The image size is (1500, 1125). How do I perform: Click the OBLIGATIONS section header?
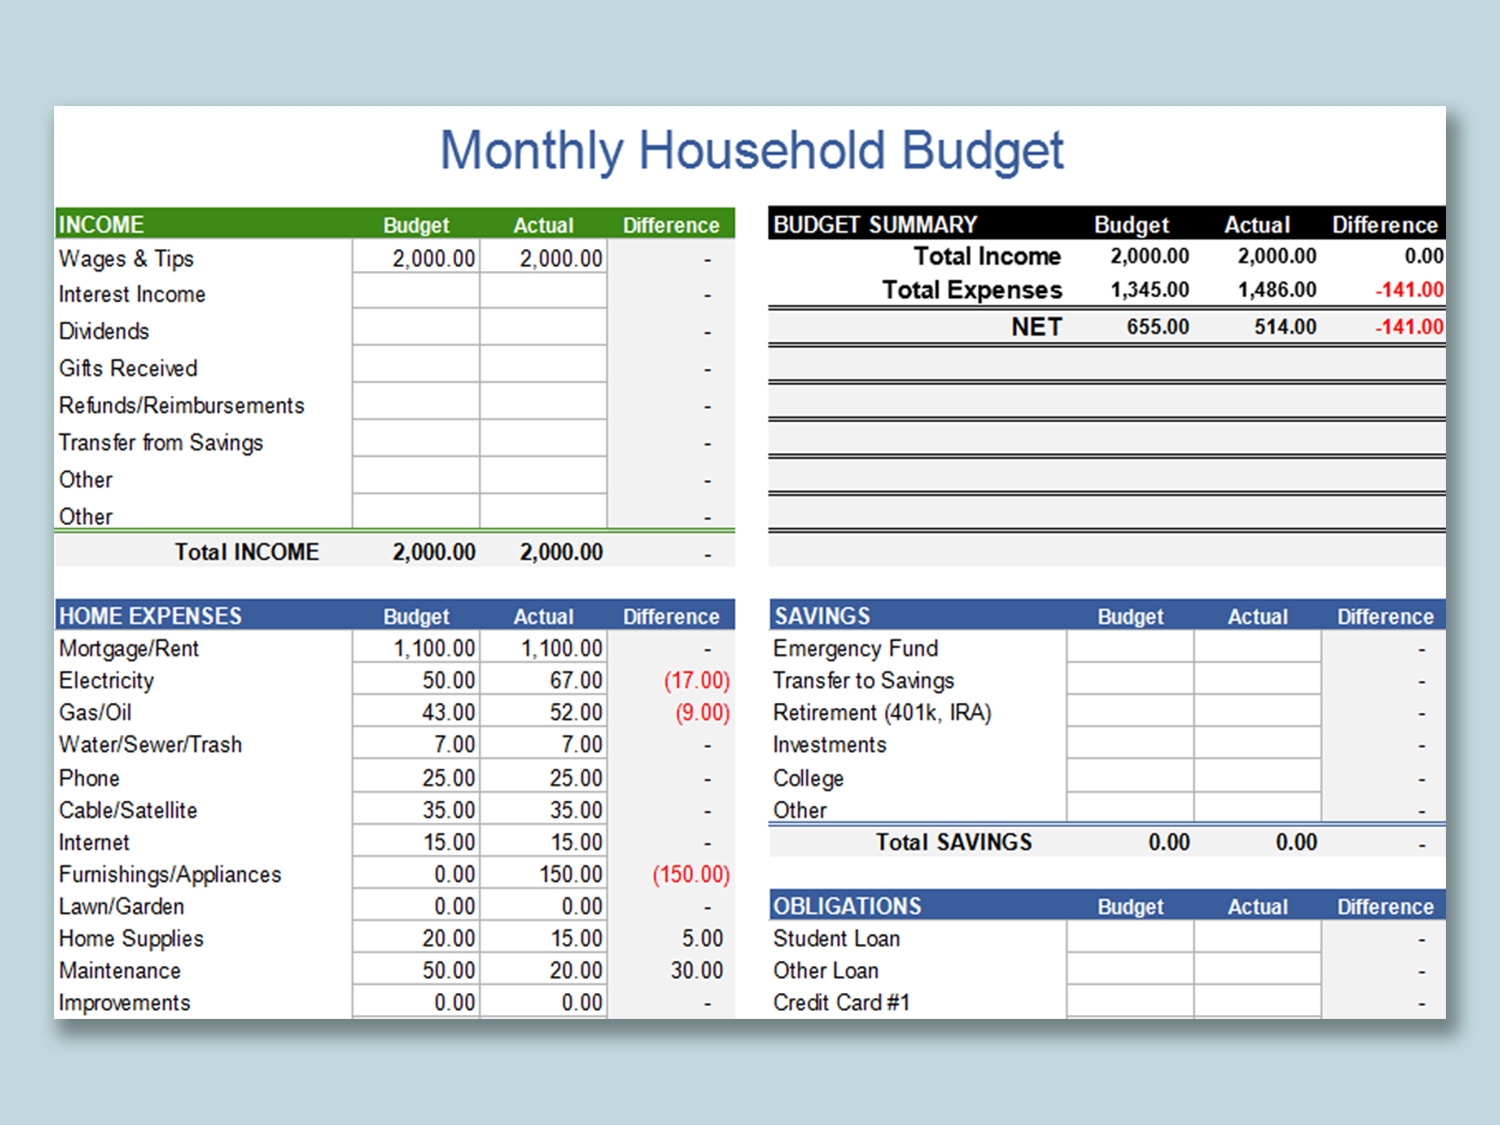(846, 906)
